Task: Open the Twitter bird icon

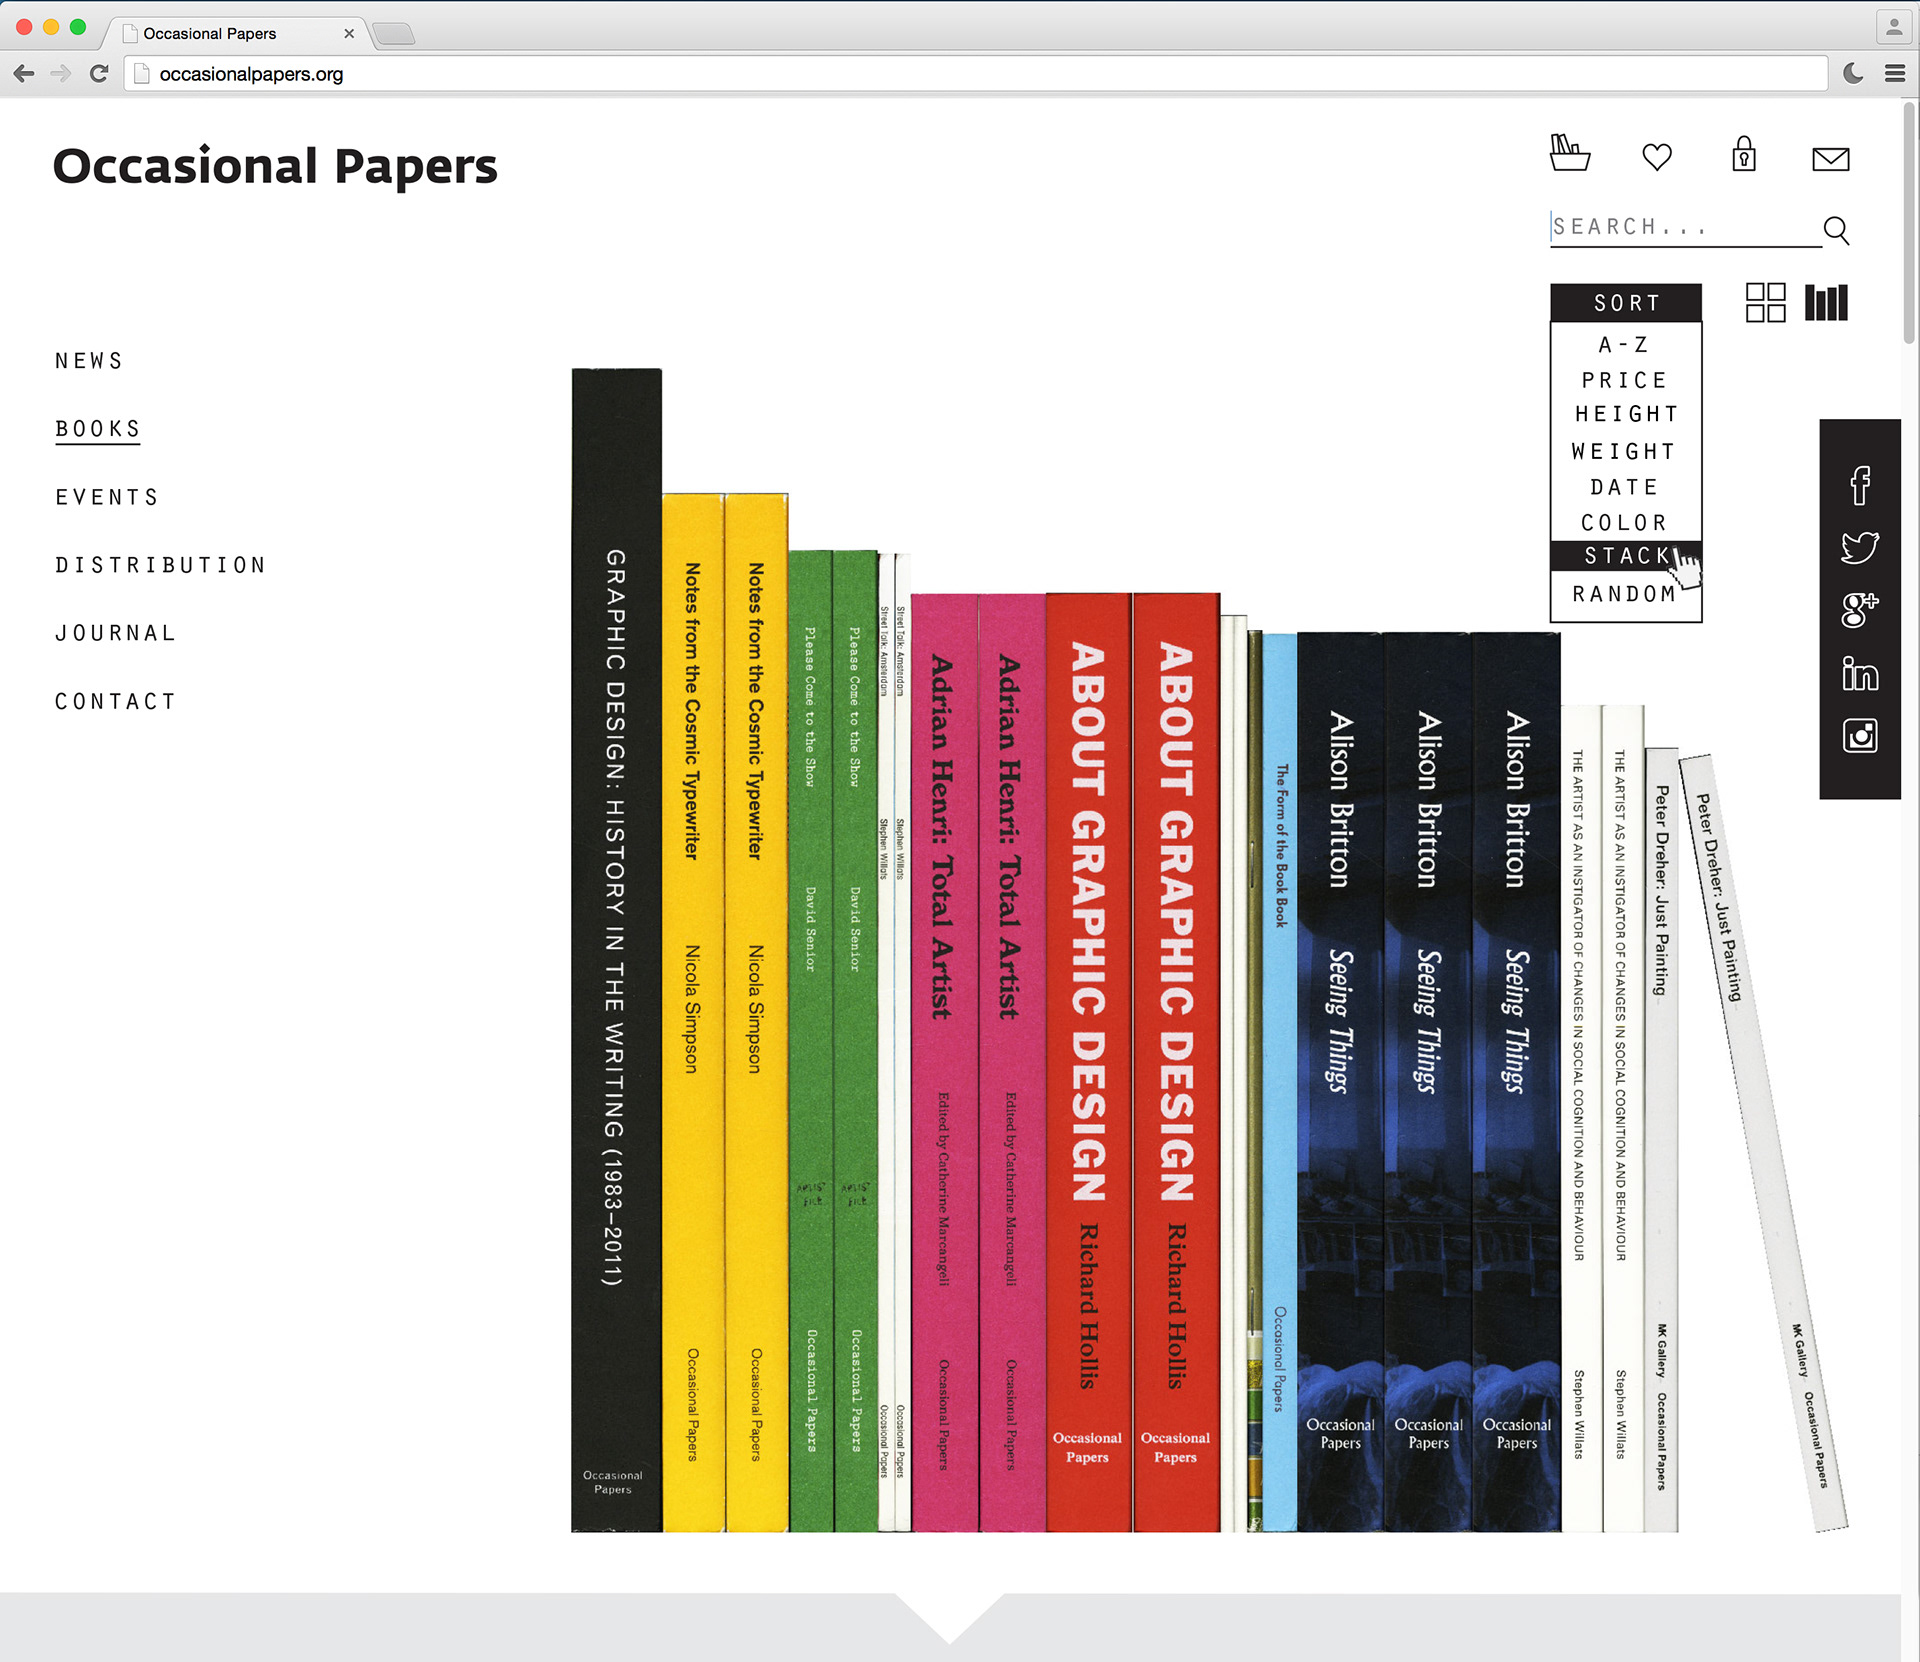Action: [1859, 548]
